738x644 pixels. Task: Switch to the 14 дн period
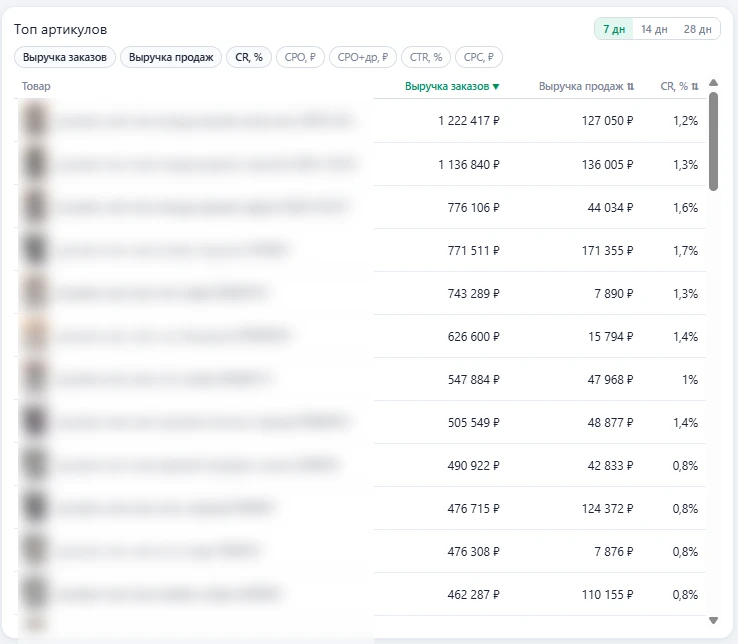(654, 29)
